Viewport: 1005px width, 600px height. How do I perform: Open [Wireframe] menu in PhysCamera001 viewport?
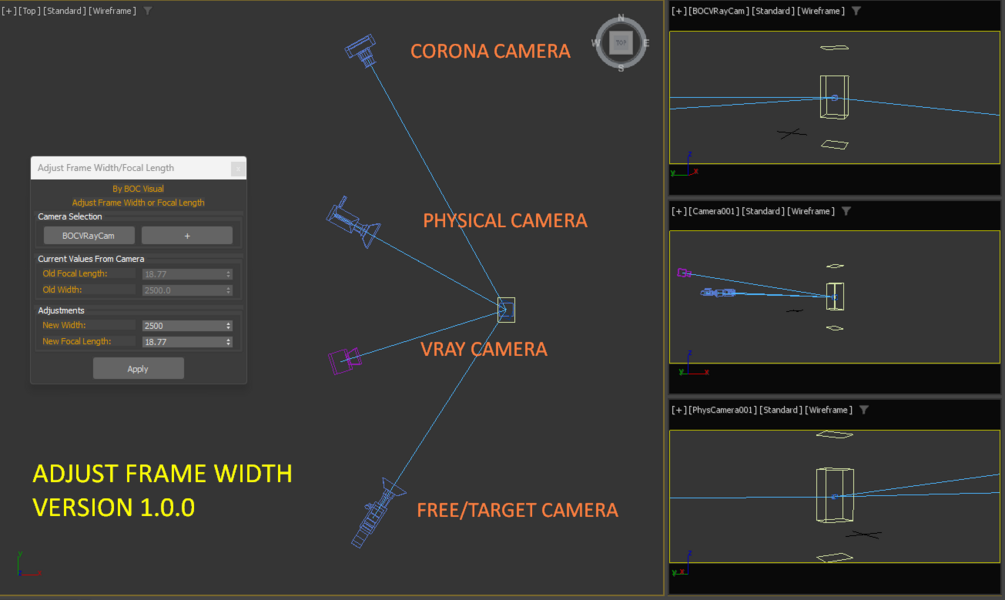(x=829, y=410)
